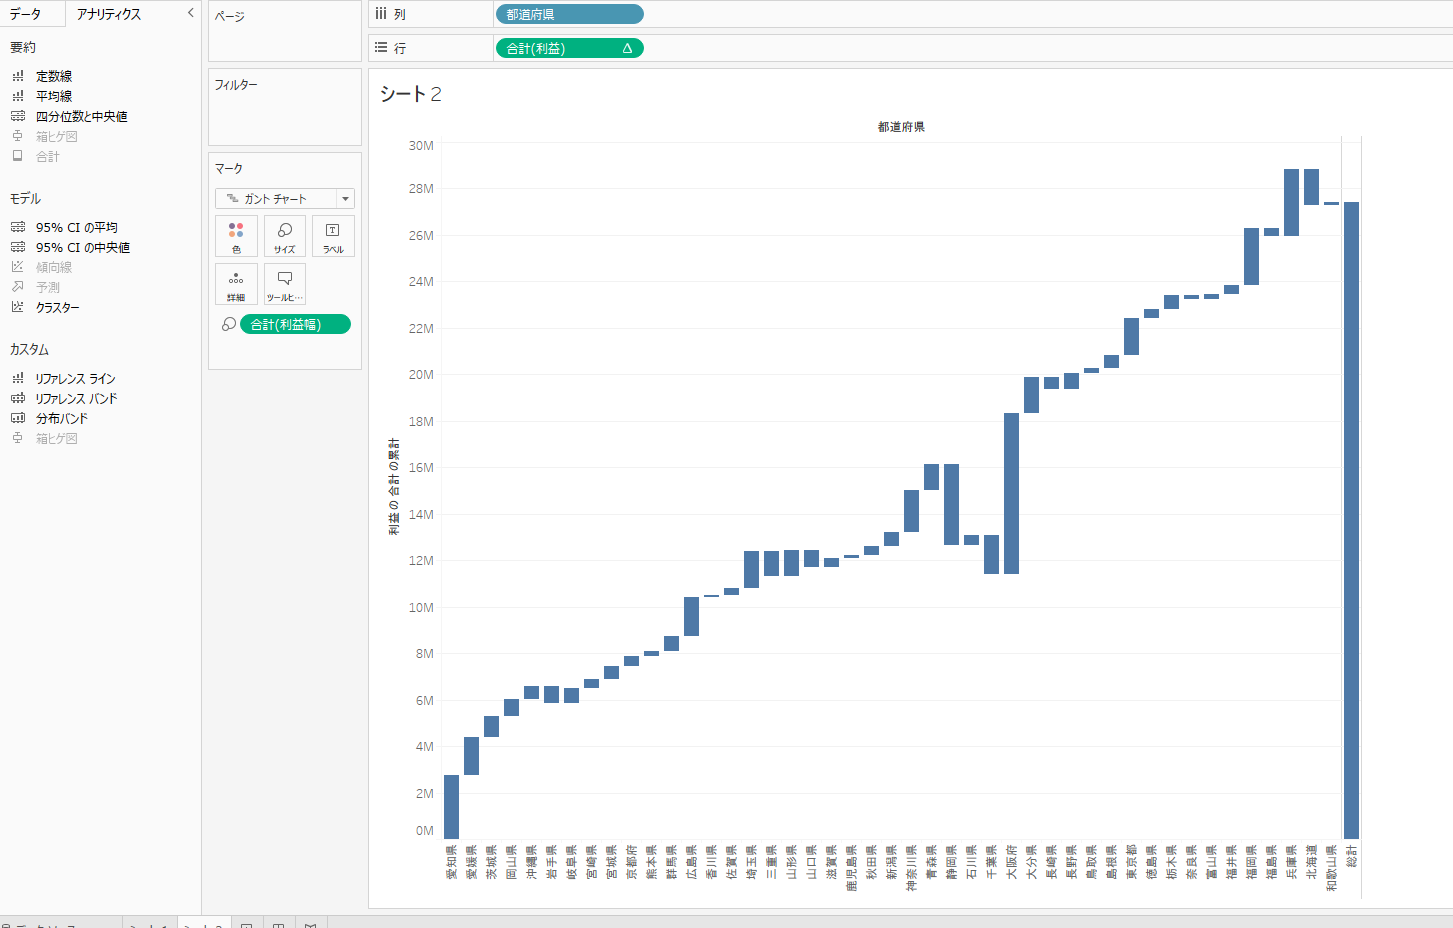Click the マーク card title
1453x928 pixels.
point(229,168)
